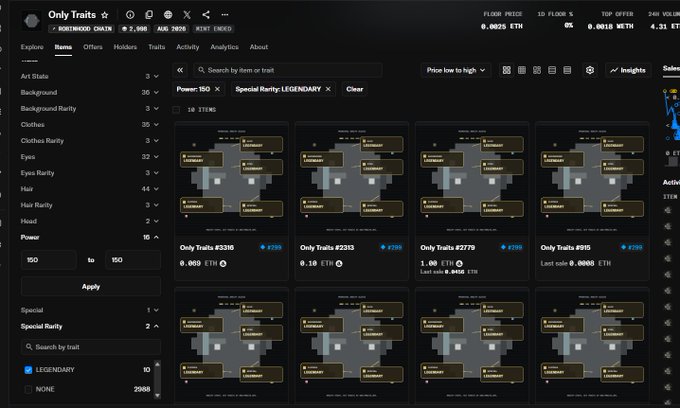This screenshot has height=408, width=680.
Task: Click the trait list scrollbar down arrow
Action: 157,395
